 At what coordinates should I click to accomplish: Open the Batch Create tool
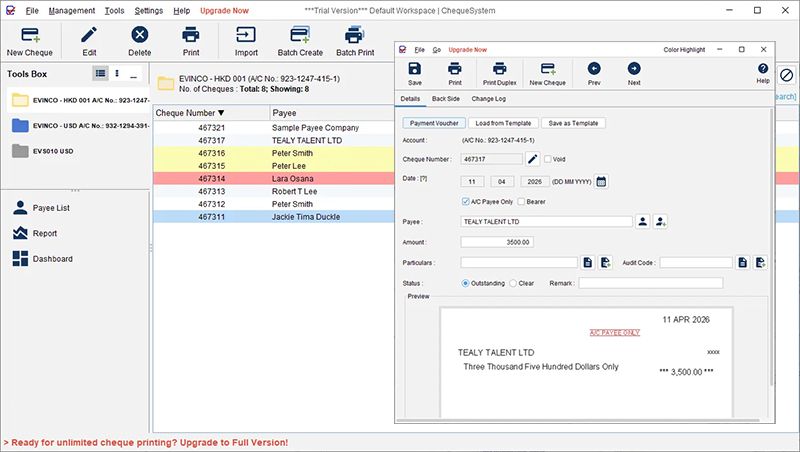[x=300, y=41]
